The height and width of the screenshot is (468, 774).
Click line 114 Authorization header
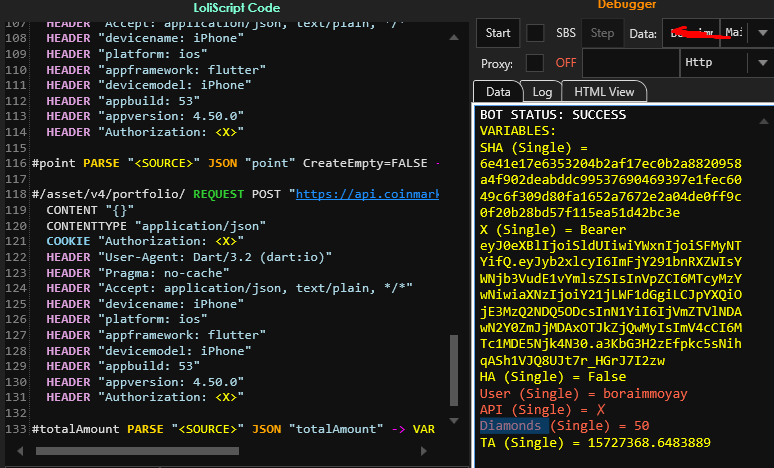tap(145, 132)
